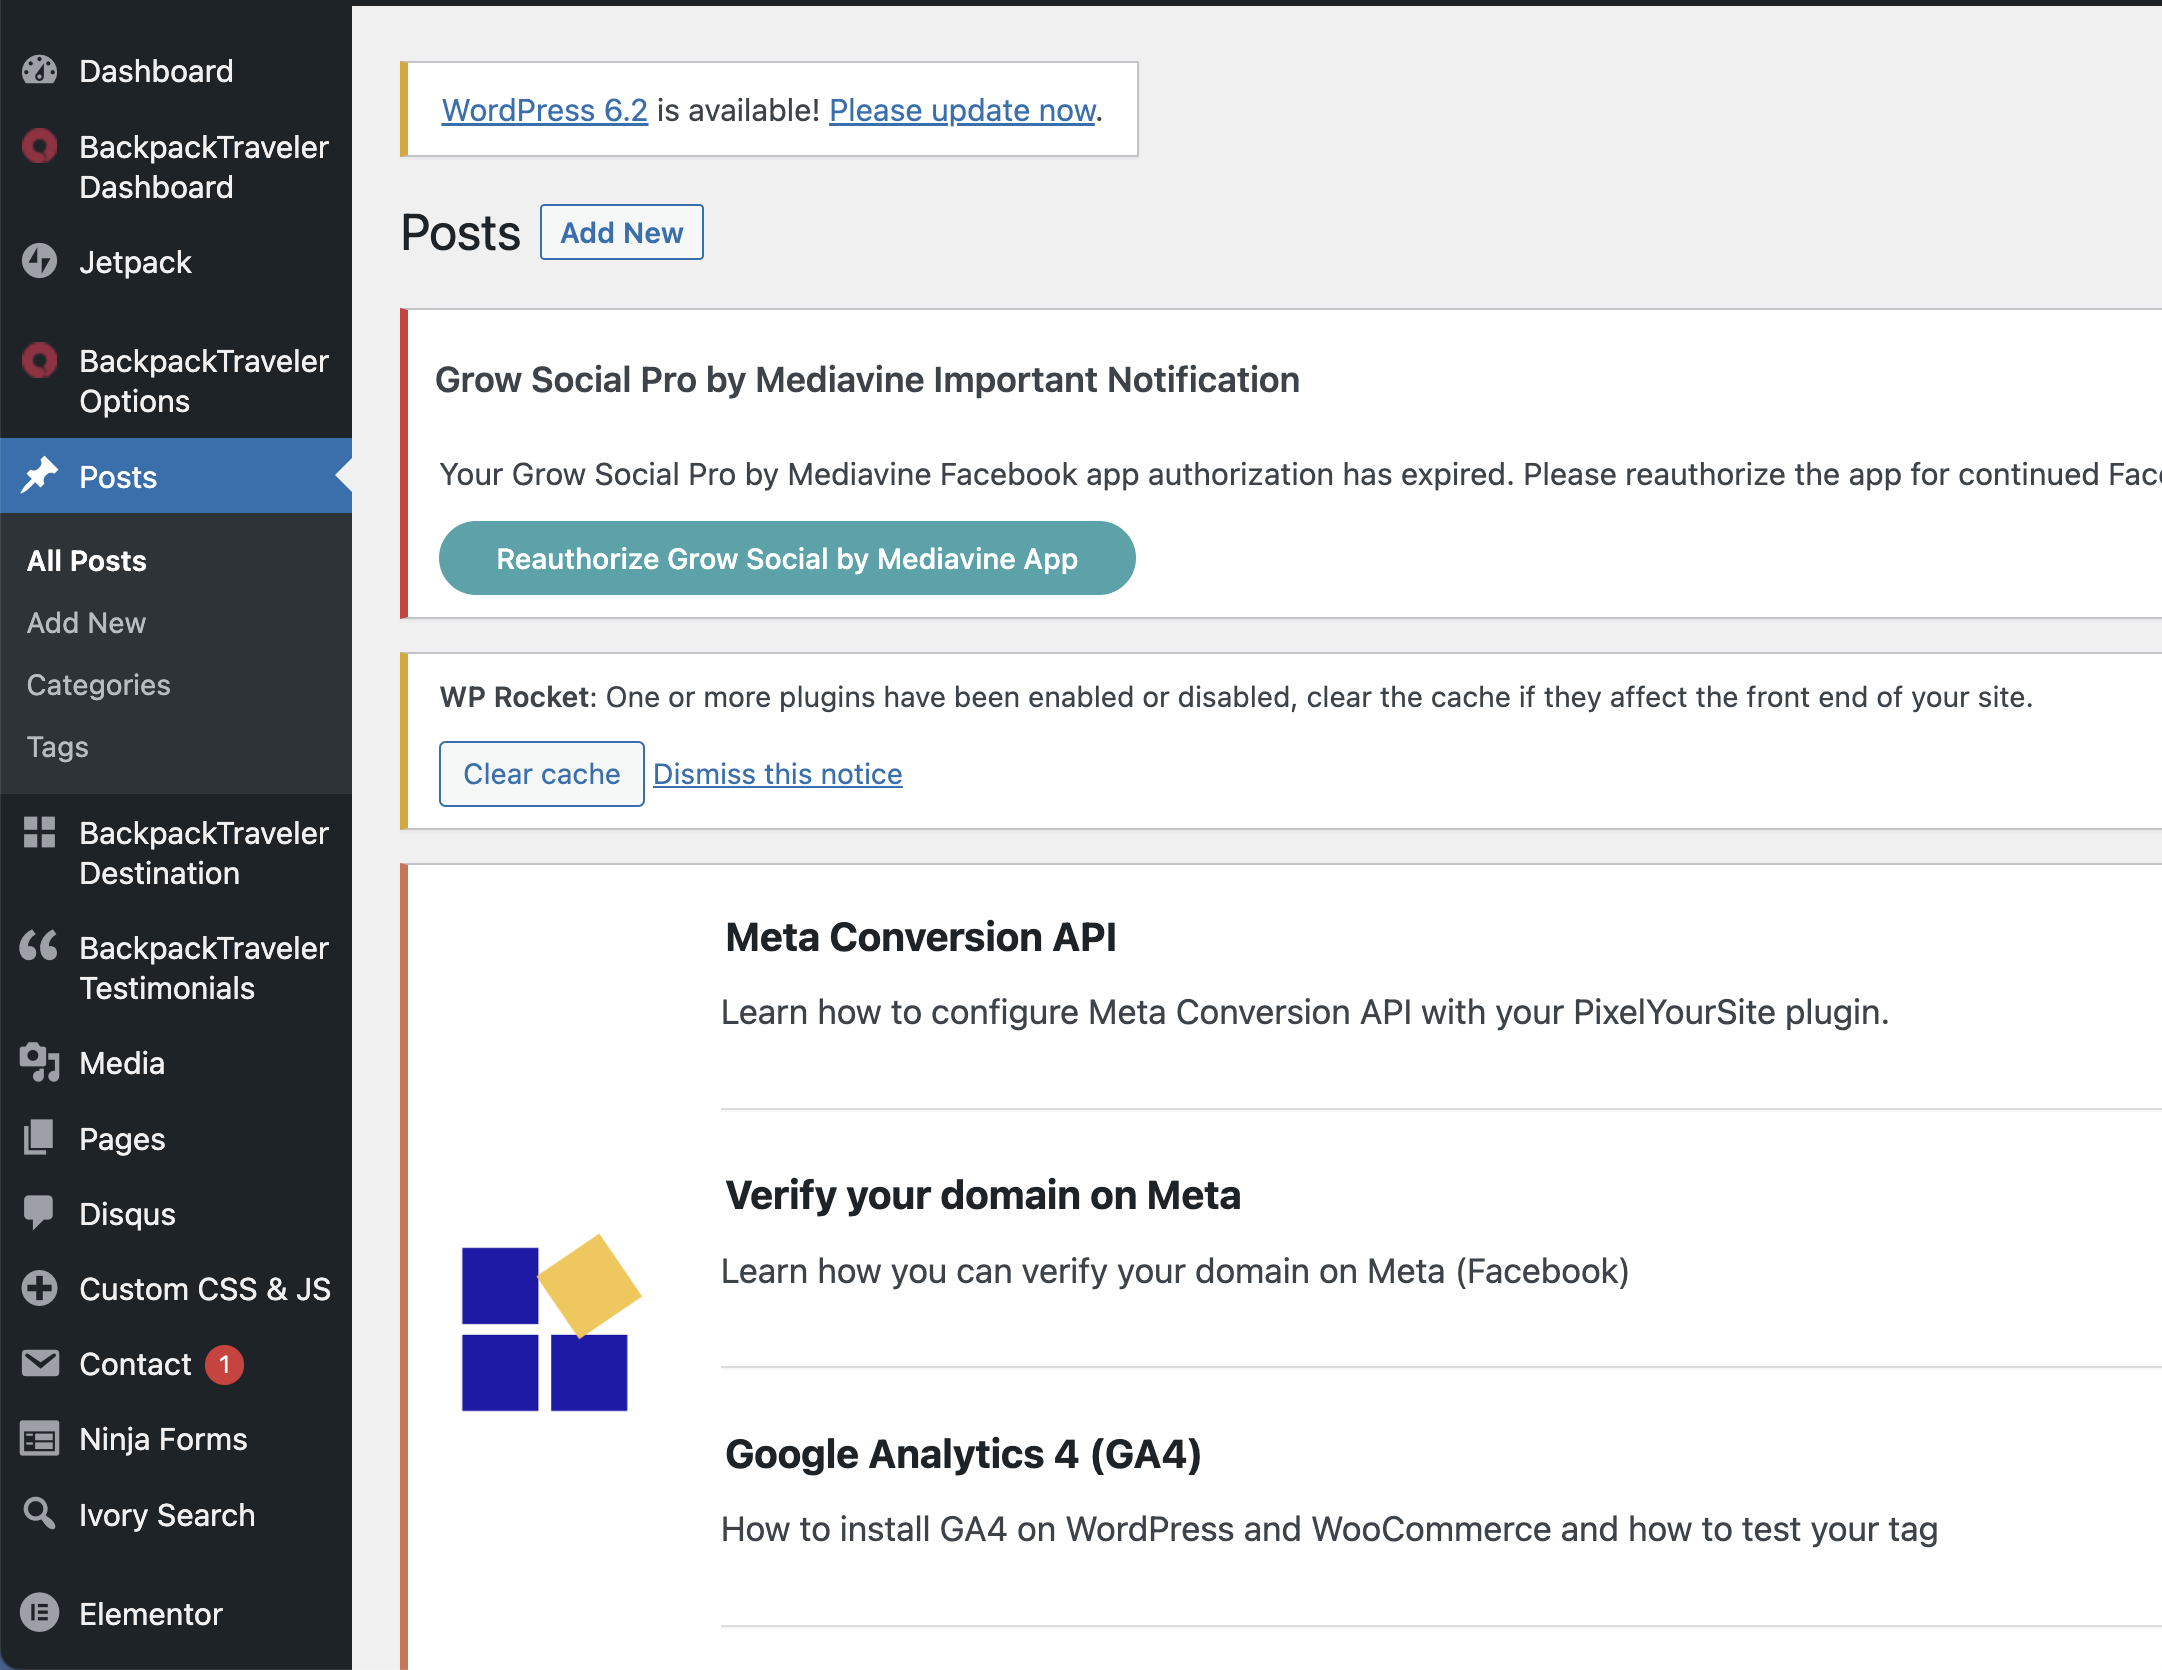Image resolution: width=2162 pixels, height=1670 pixels.
Task: Click the Ninja Forms icon
Action: (40, 1439)
